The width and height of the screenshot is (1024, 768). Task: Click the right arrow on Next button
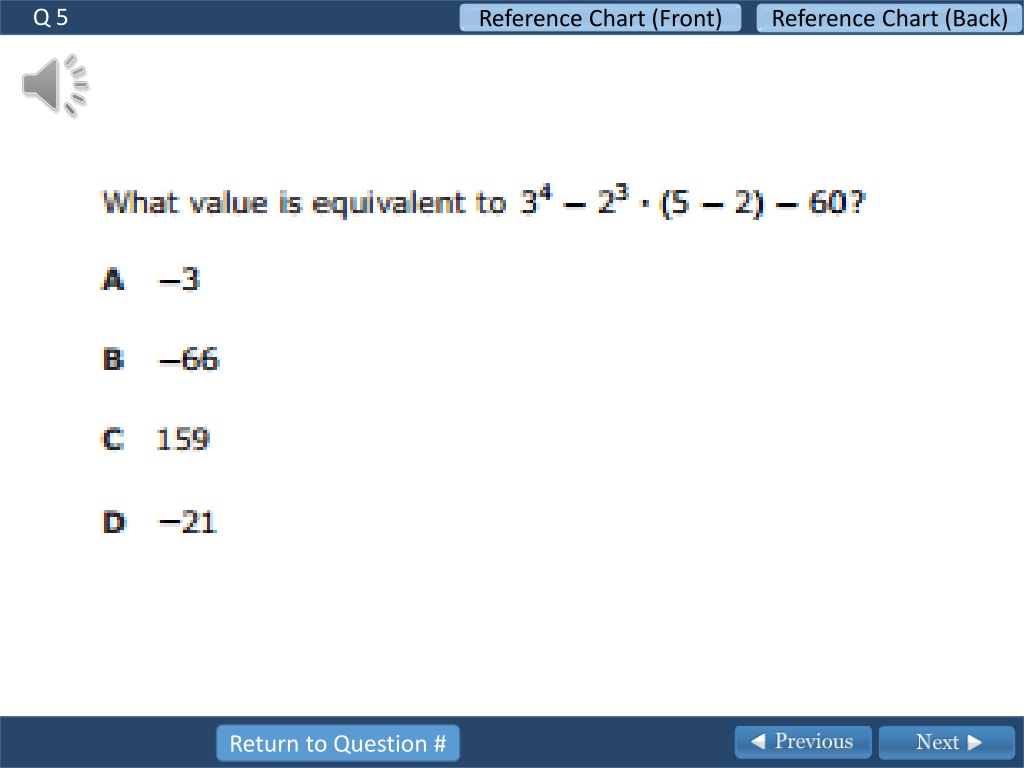tap(975, 742)
